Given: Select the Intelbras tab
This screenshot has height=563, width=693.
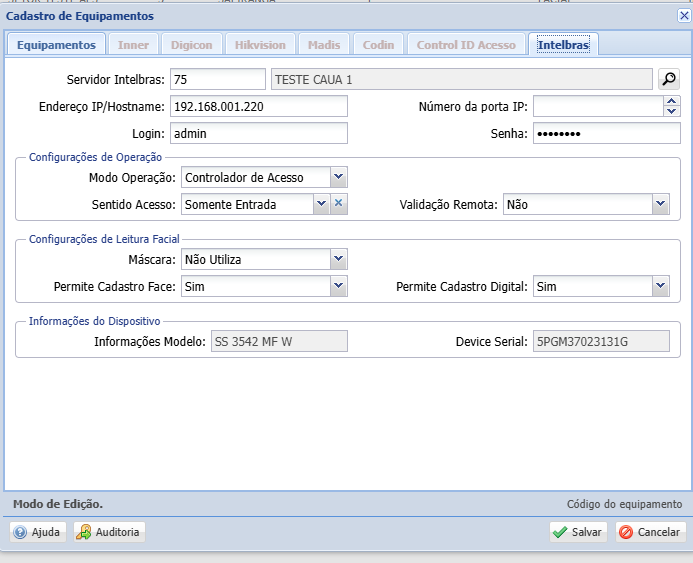Looking at the screenshot, I should point(563,45).
